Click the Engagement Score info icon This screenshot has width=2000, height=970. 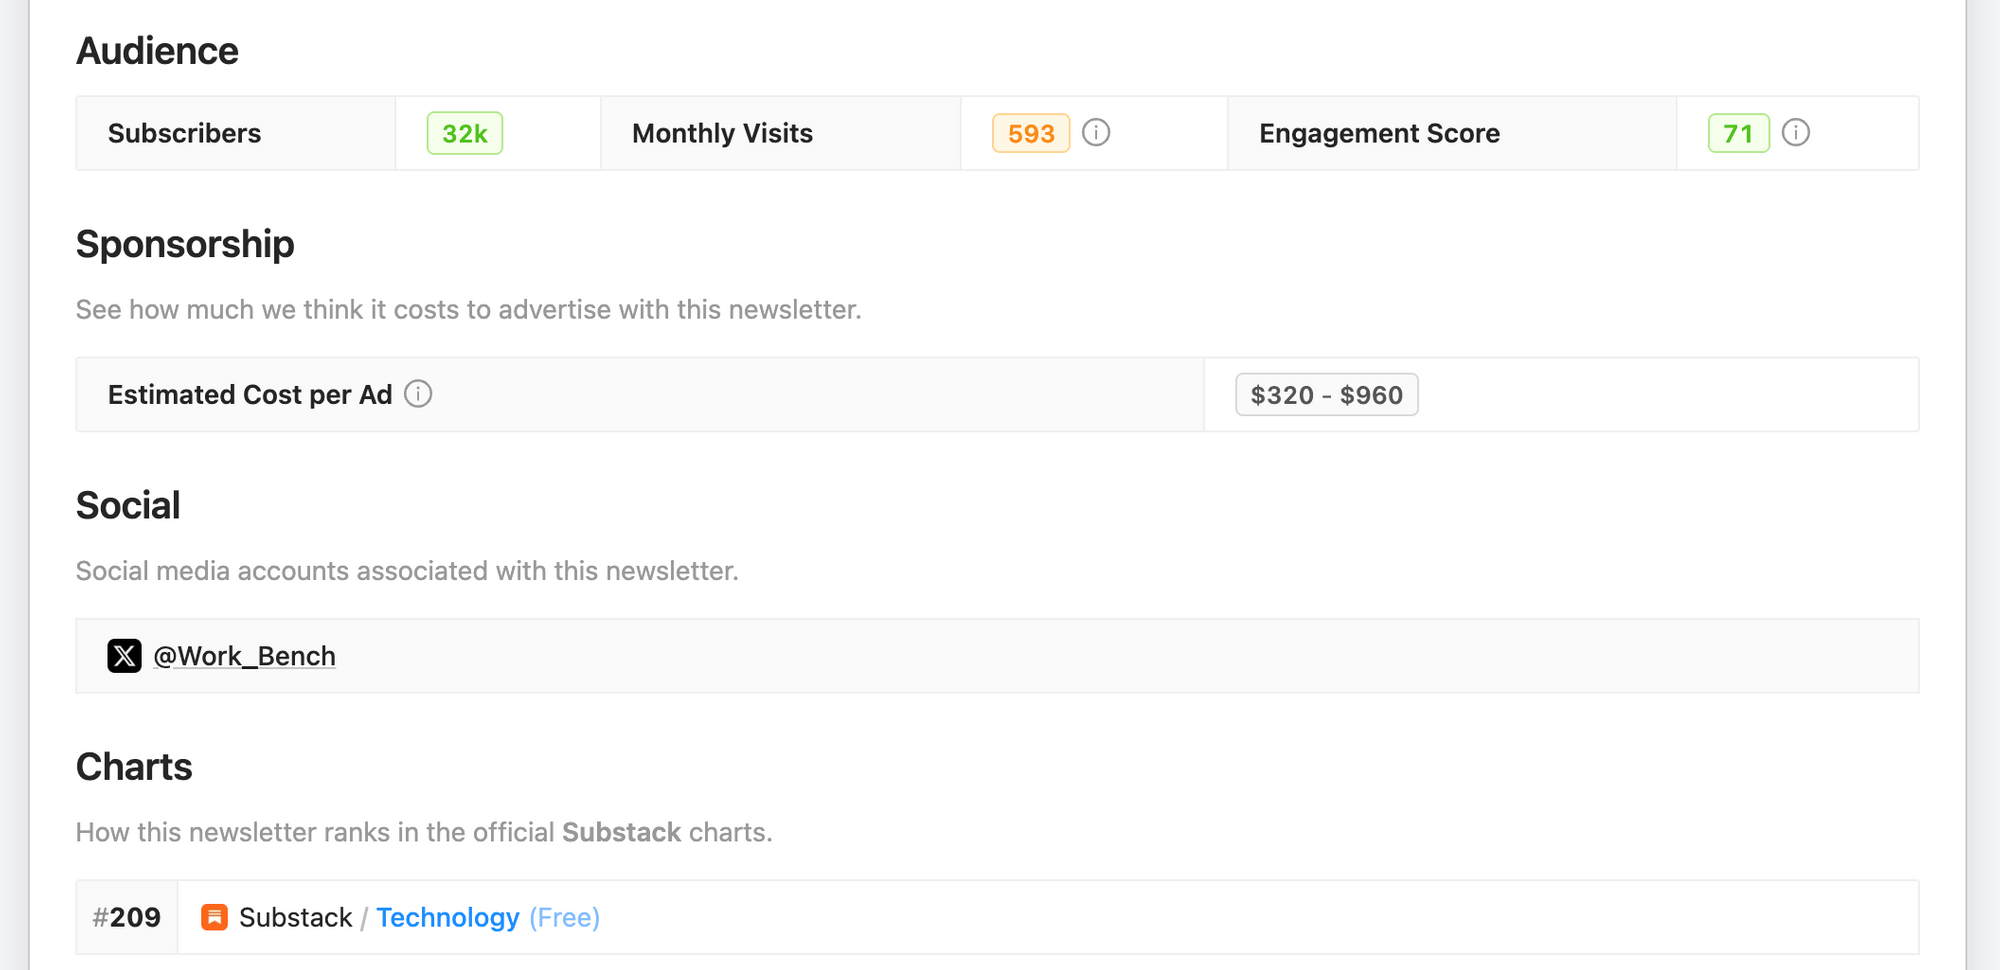click(x=1795, y=132)
